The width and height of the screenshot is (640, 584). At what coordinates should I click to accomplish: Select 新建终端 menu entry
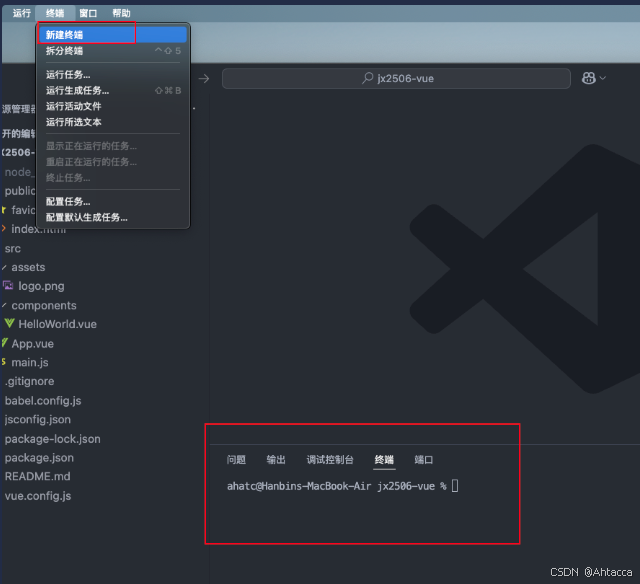[112, 35]
